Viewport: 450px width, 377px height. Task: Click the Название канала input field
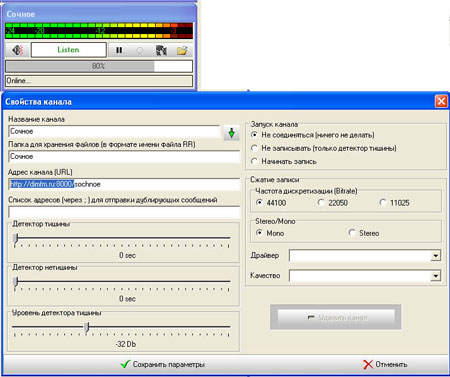pos(114,131)
